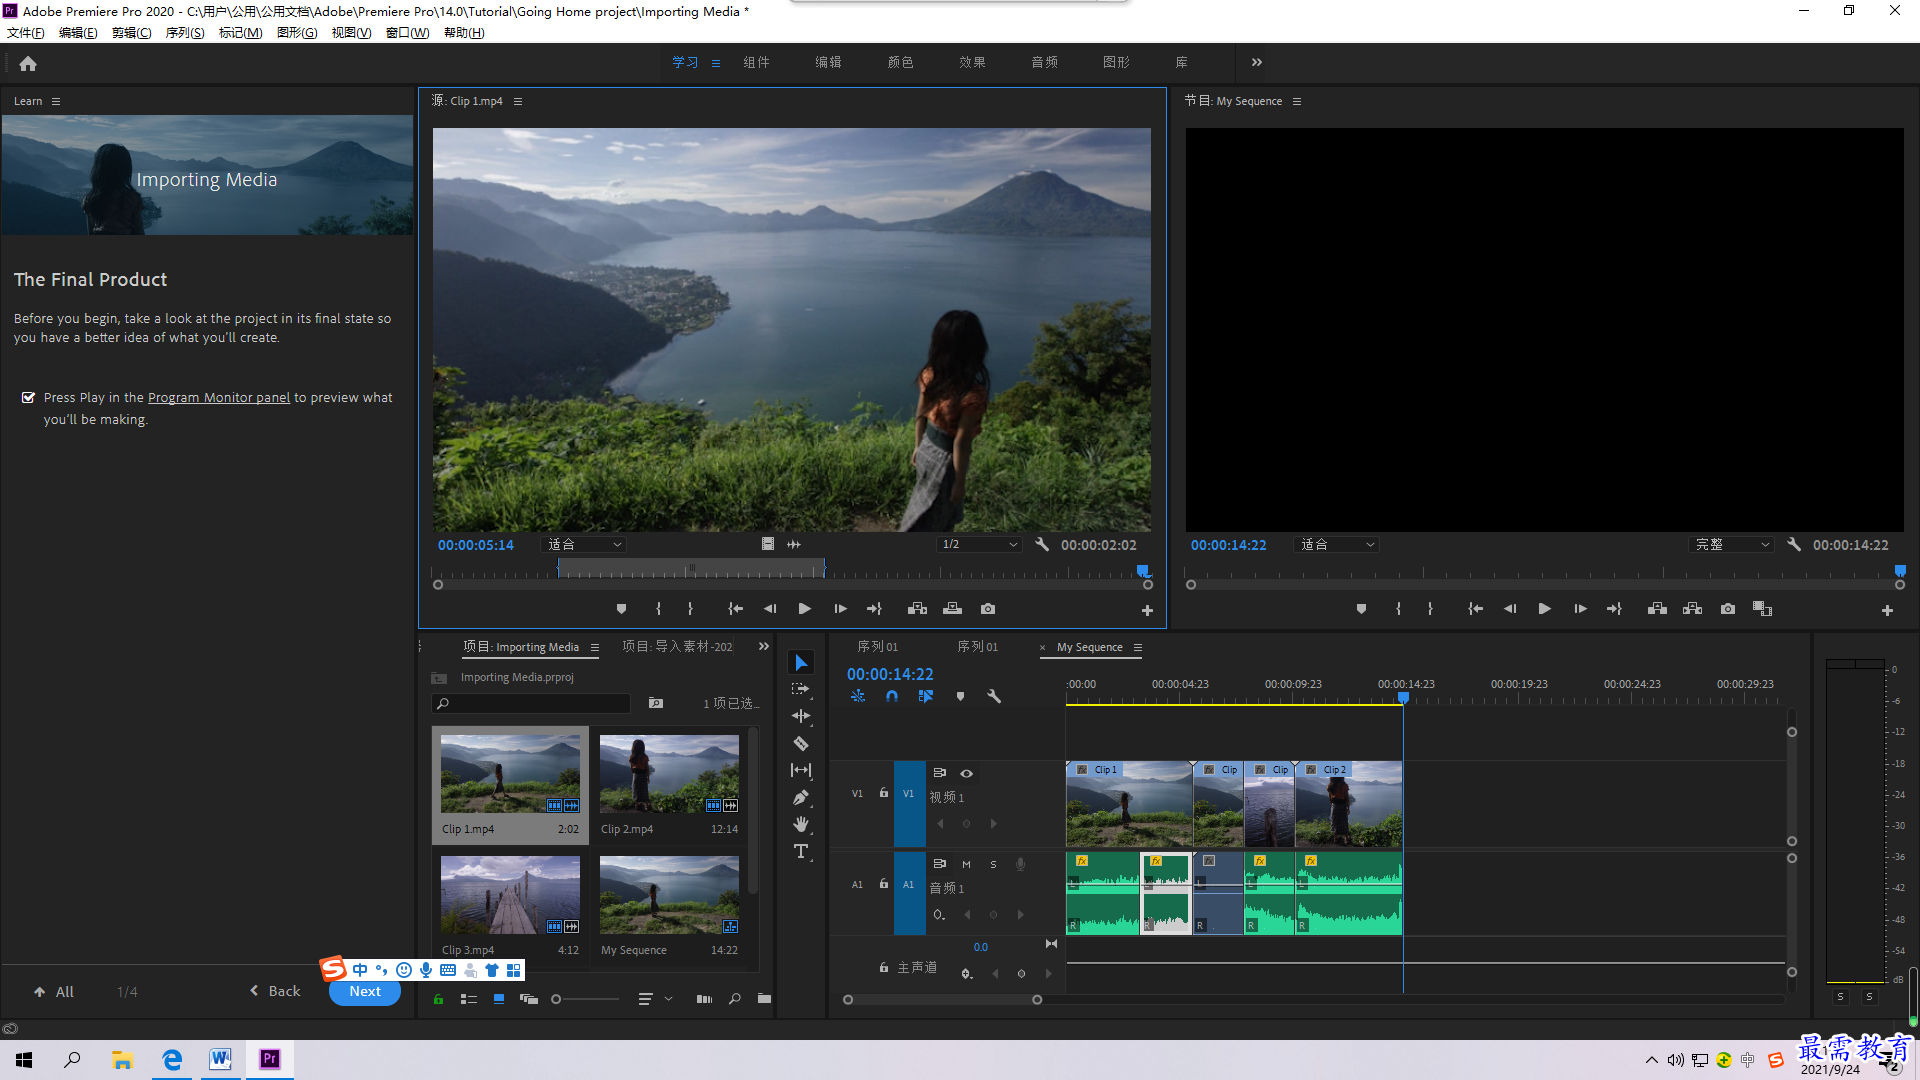Viewport: 1920px width, 1080px height.
Task: Mark Out point in Source monitor
Action: coord(690,609)
